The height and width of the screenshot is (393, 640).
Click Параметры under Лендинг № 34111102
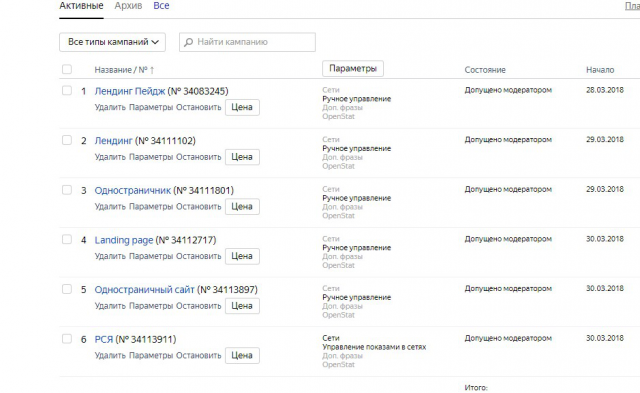pos(151,157)
